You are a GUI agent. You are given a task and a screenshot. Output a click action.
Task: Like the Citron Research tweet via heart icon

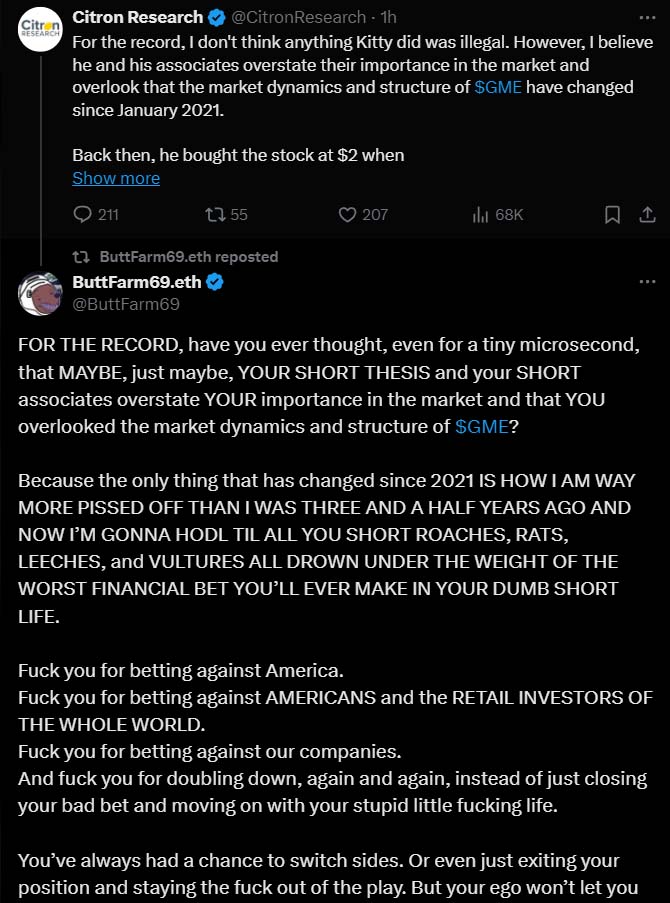click(x=347, y=215)
